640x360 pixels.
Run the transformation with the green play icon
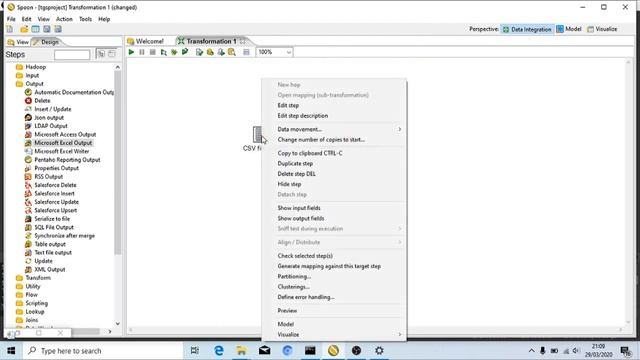131,52
